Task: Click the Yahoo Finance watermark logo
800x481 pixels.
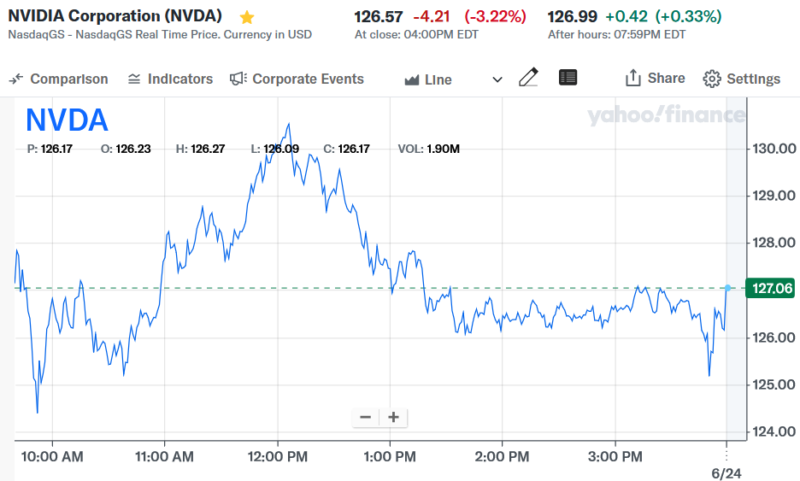Action: [x=665, y=116]
